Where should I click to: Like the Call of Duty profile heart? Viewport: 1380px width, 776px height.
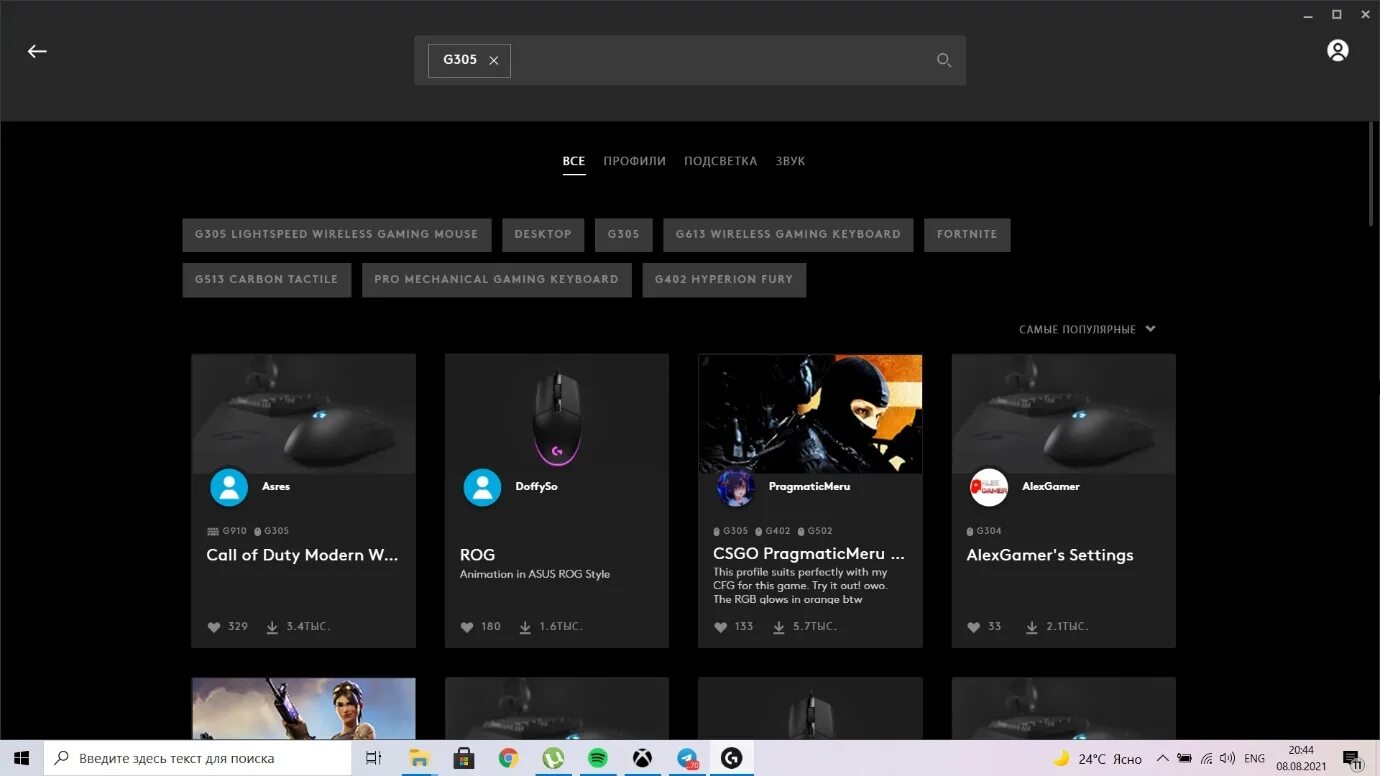pyautogui.click(x=214, y=627)
